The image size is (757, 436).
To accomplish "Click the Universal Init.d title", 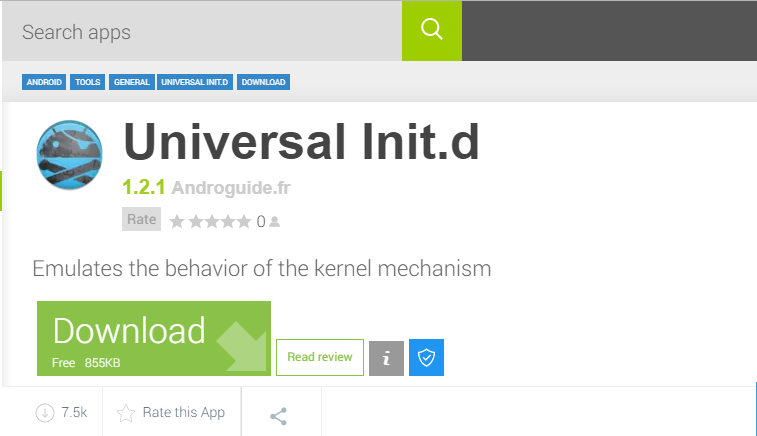I will (x=301, y=142).
